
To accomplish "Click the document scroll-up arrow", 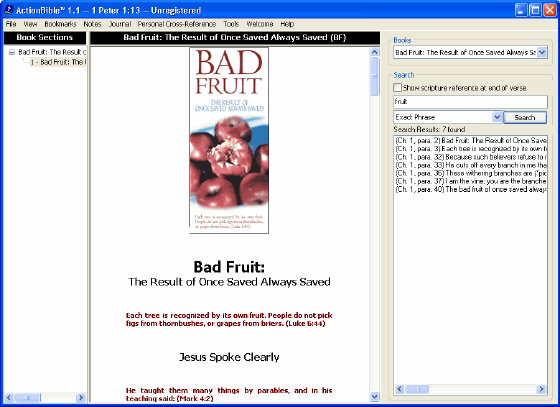I will pos(375,52).
